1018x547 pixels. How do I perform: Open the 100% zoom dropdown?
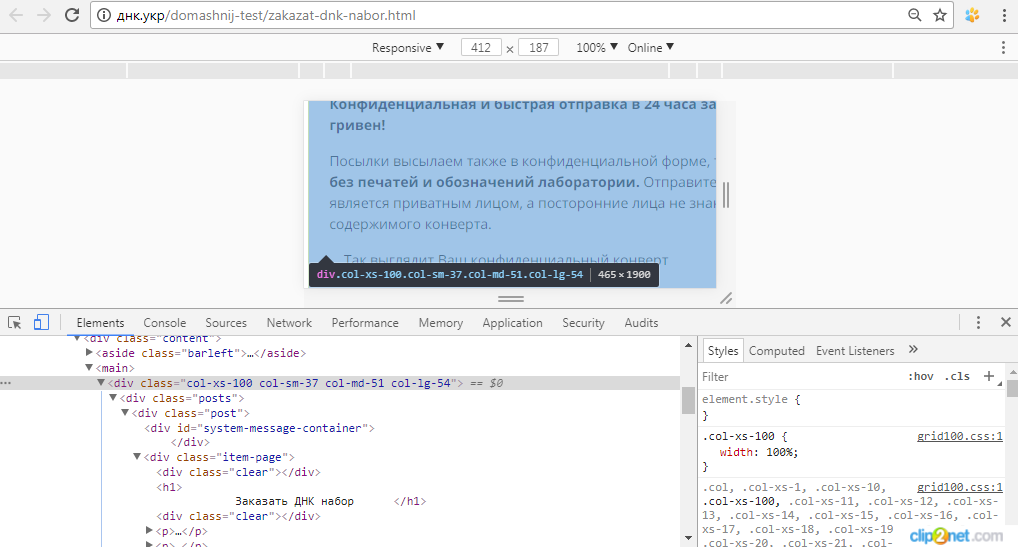[x=597, y=47]
